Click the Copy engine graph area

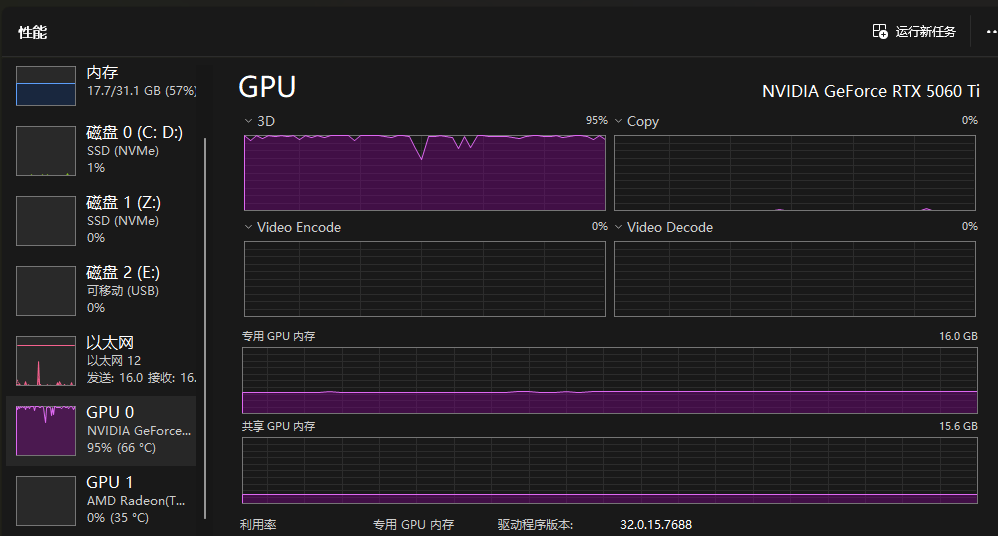point(795,172)
